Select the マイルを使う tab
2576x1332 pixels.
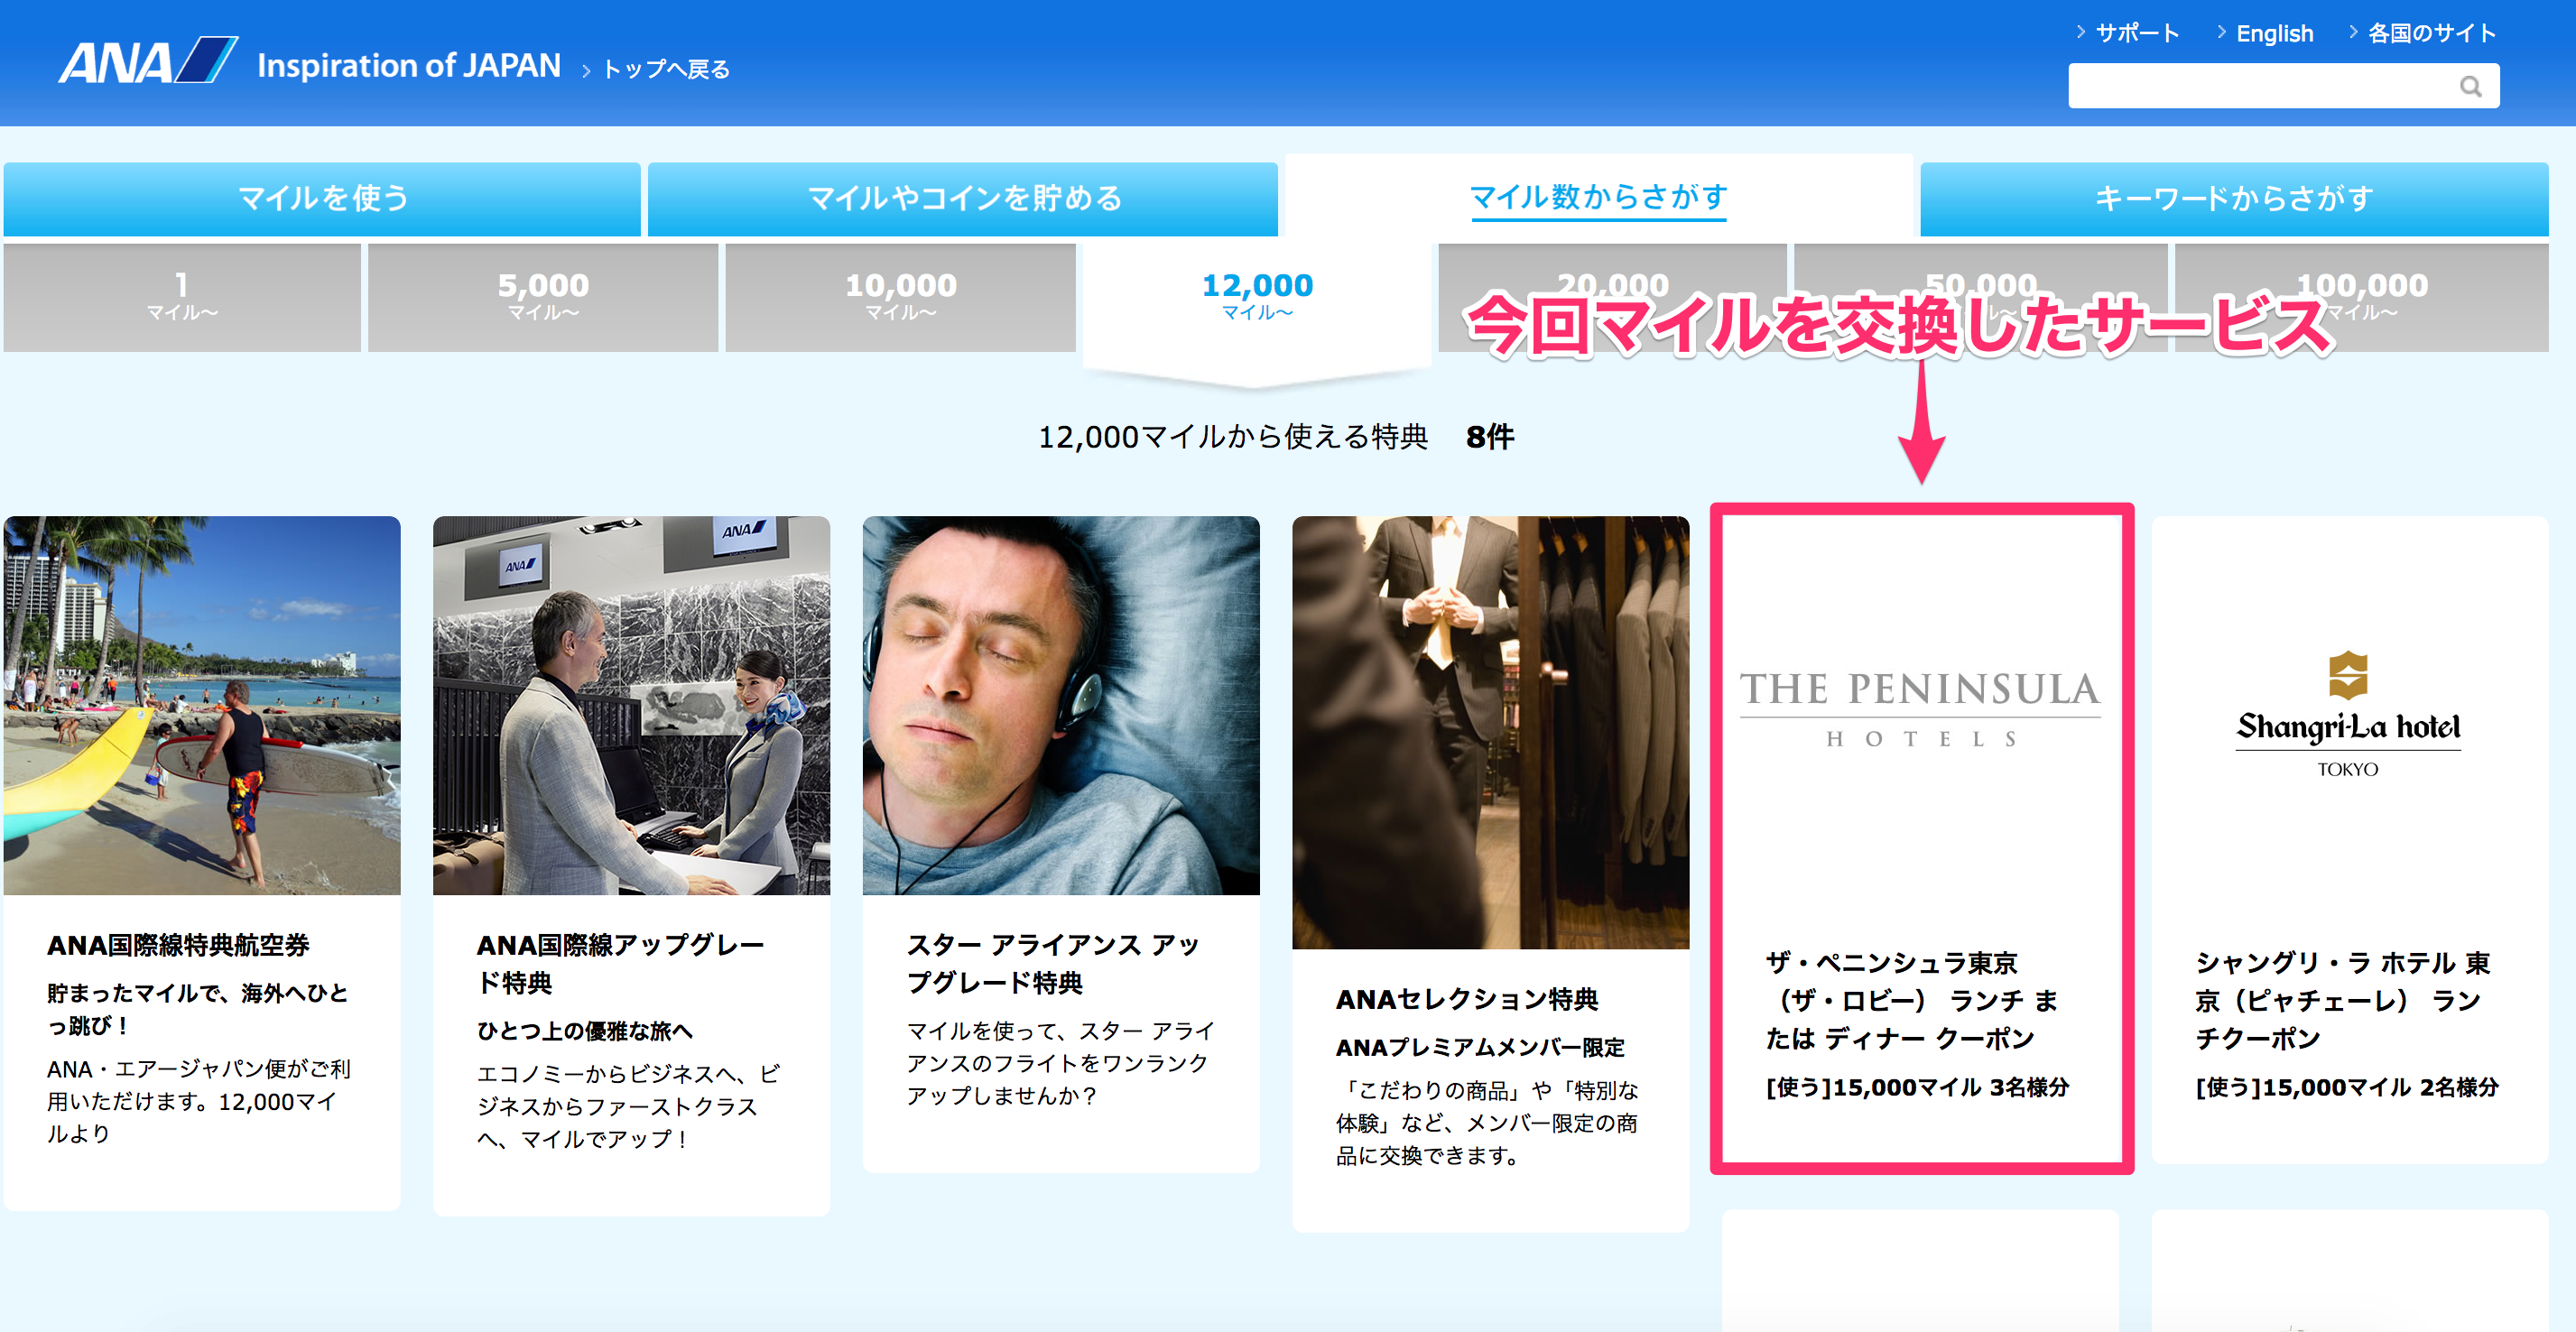pyautogui.click(x=322, y=199)
